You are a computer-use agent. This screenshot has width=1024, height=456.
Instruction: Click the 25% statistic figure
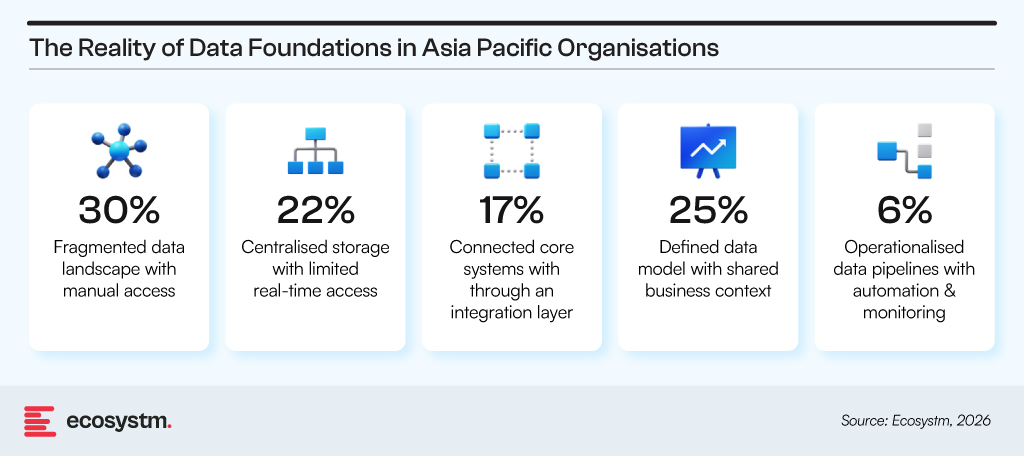coord(707,210)
